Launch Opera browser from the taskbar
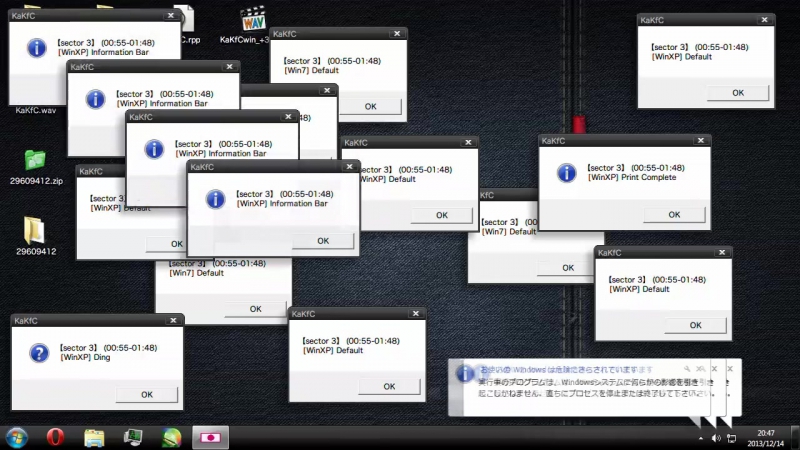800x450 pixels. tap(55, 438)
